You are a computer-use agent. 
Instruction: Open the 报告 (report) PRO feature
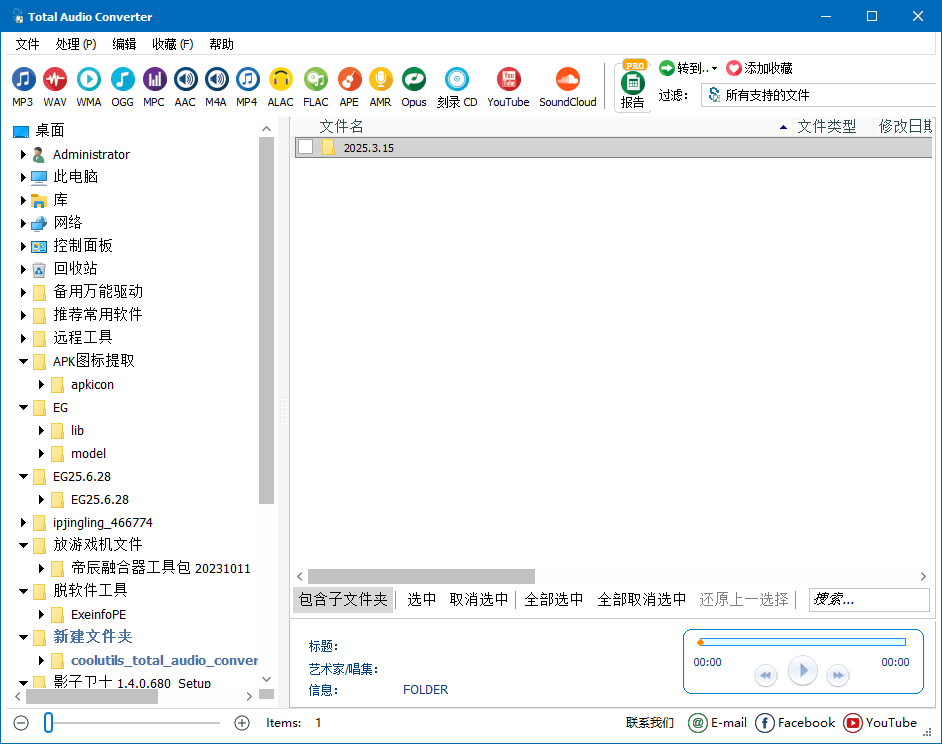(x=633, y=86)
